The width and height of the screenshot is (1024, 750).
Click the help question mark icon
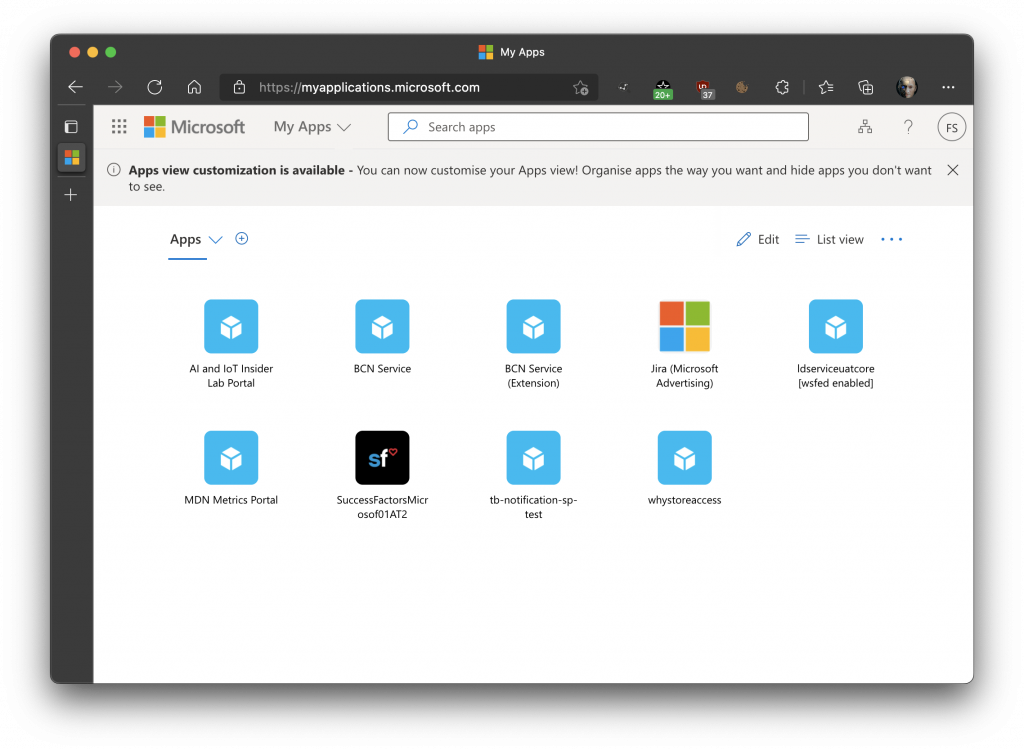click(x=908, y=127)
